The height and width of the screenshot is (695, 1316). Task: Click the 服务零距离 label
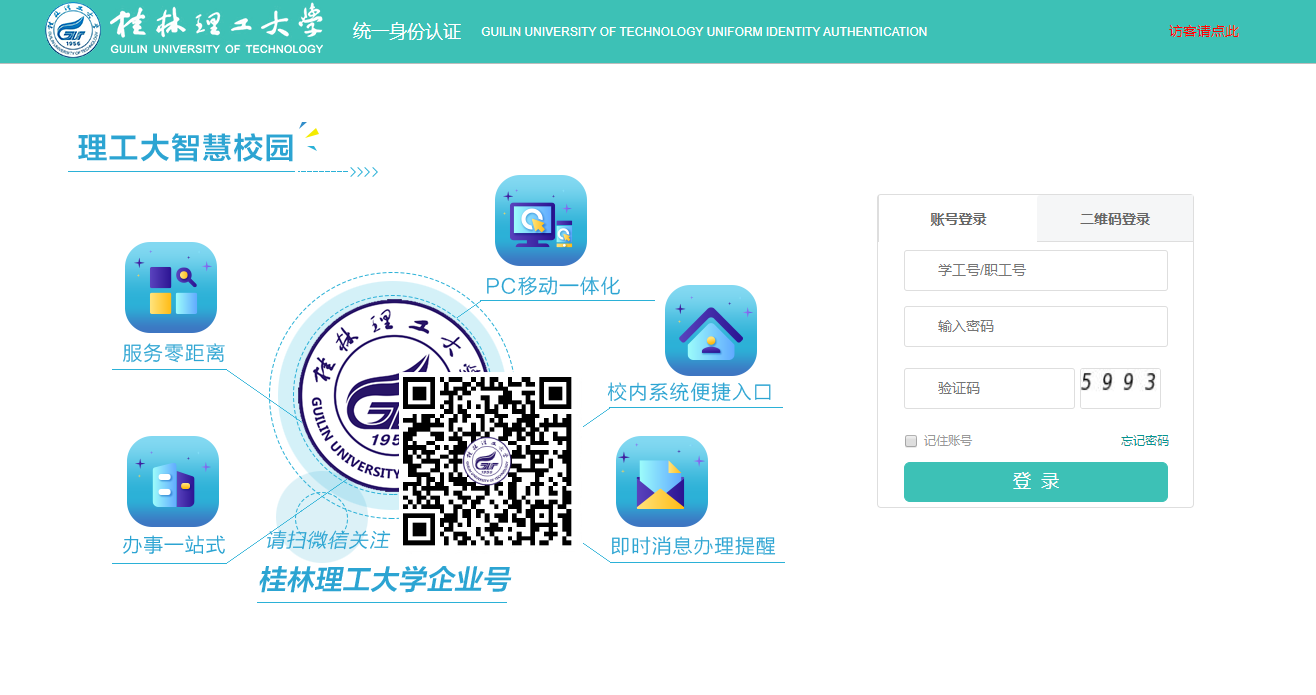coord(173,353)
